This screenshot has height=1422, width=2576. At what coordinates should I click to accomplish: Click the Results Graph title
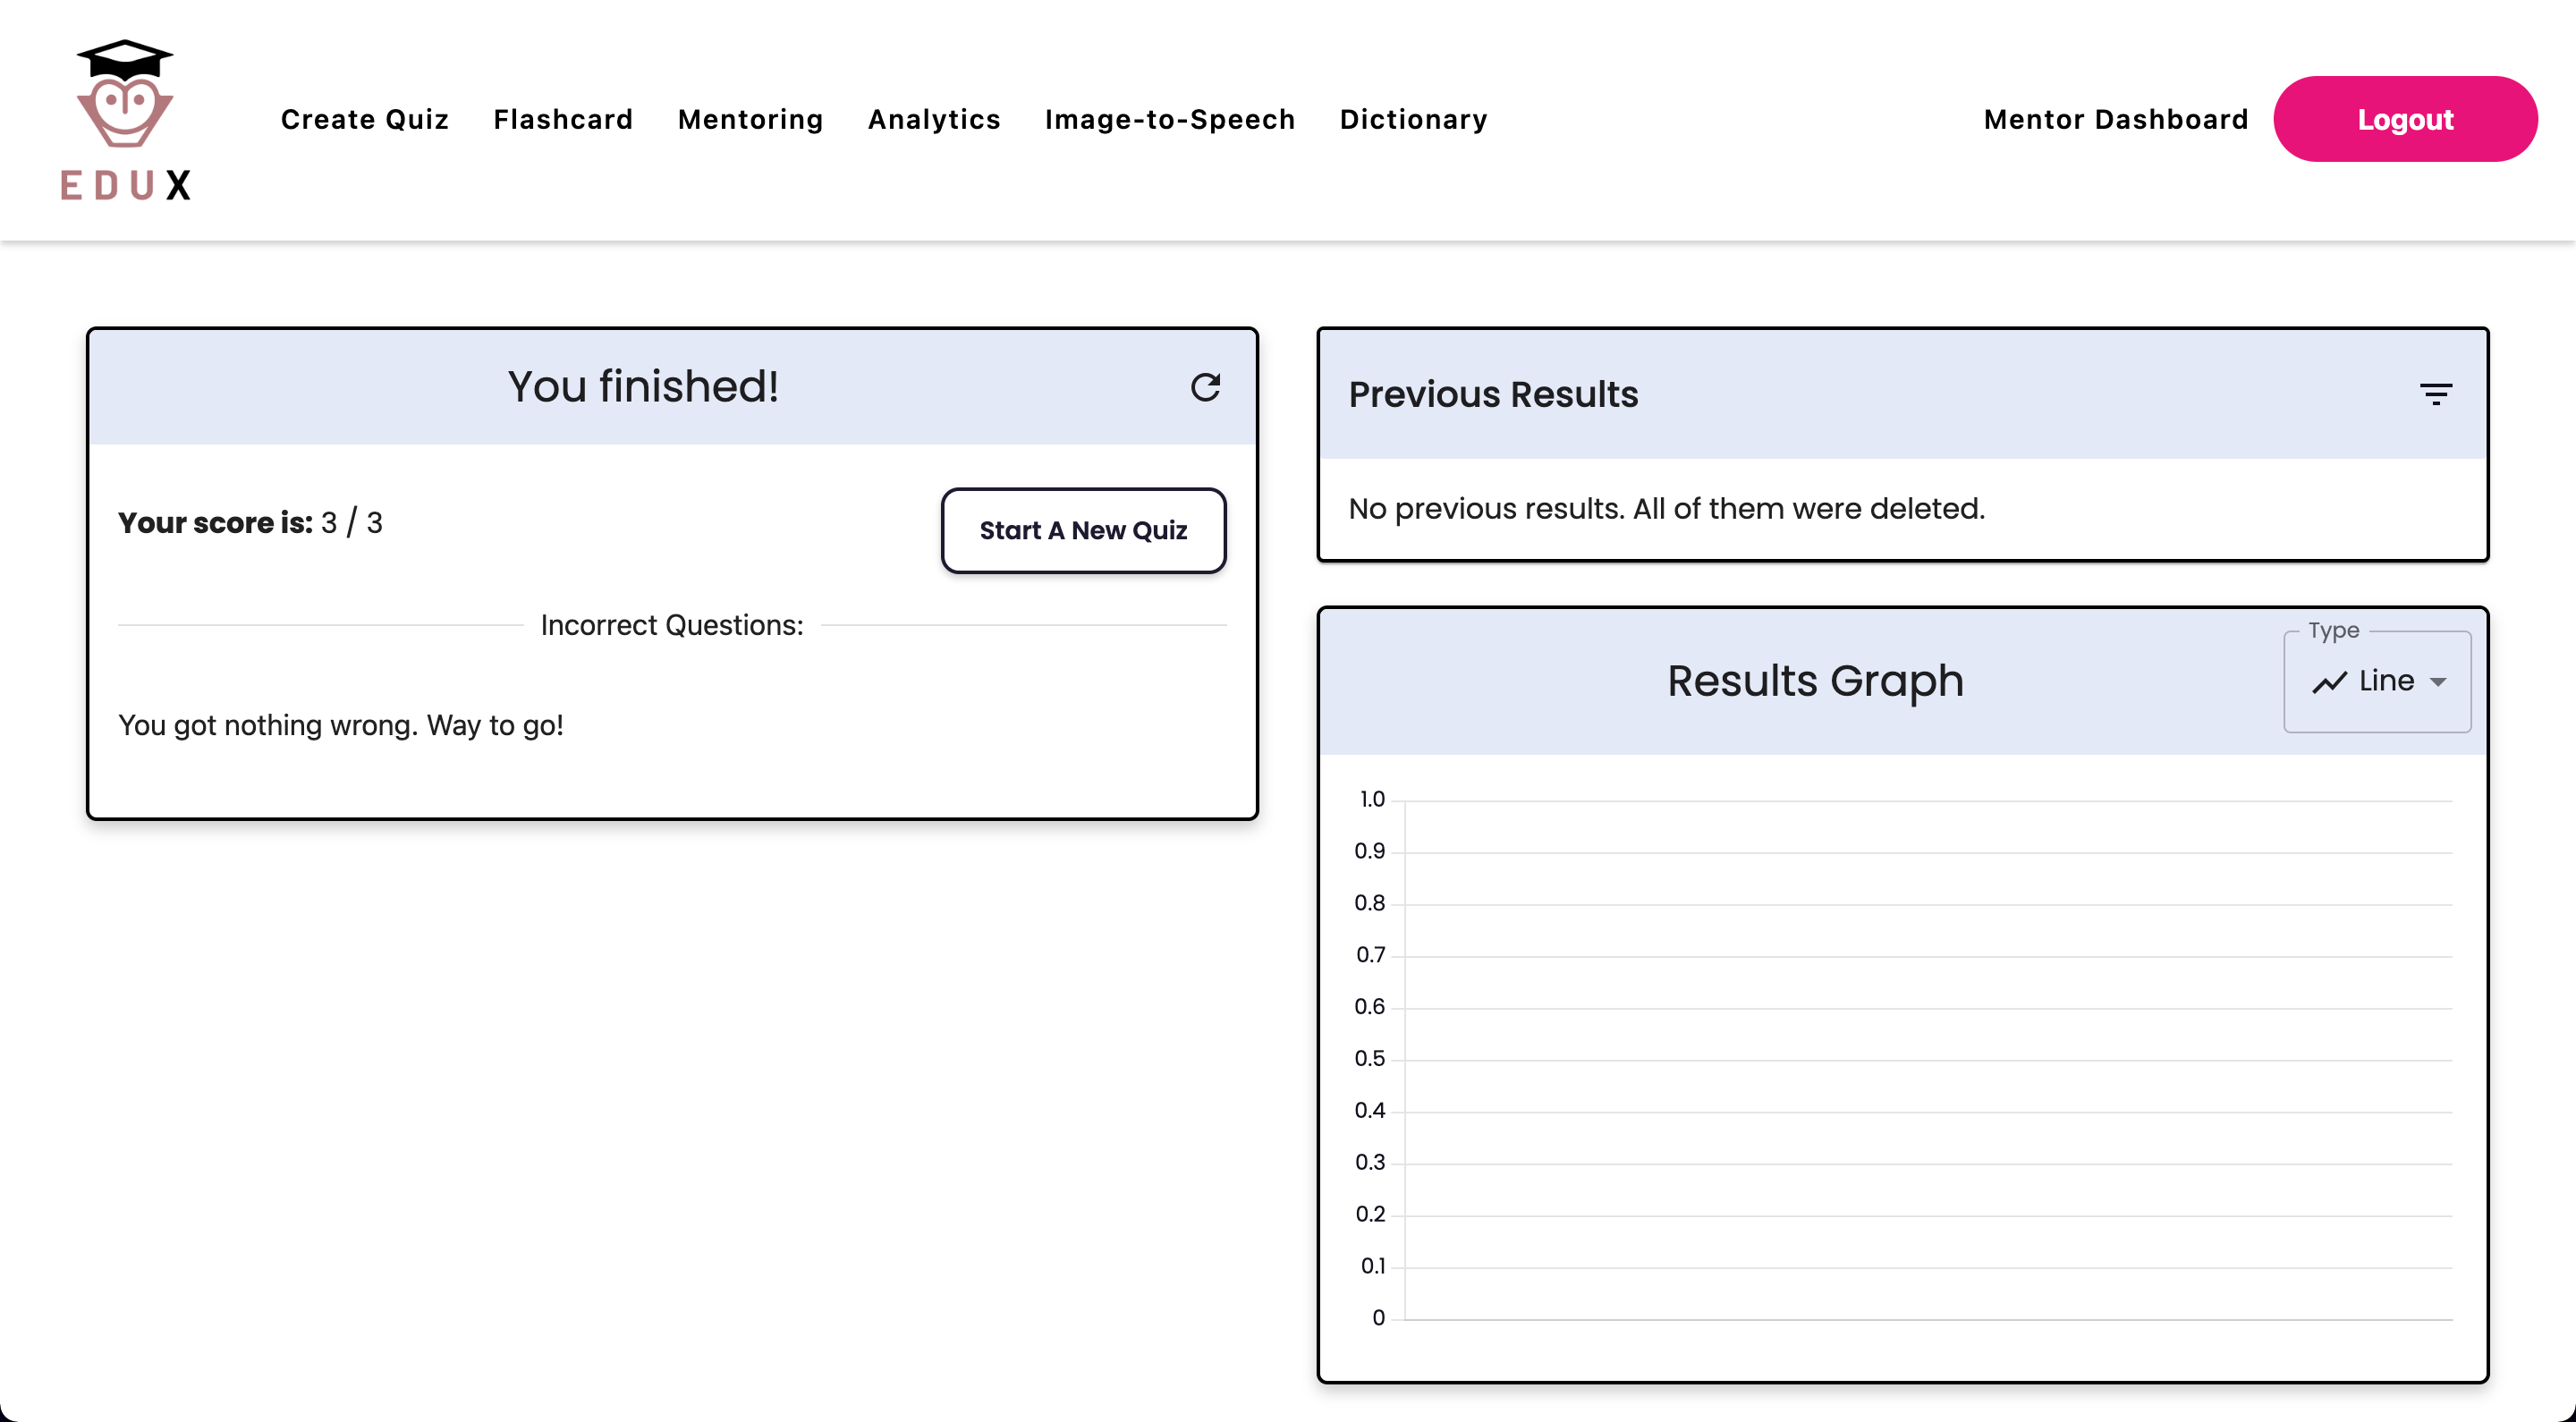tap(1814, 681)
